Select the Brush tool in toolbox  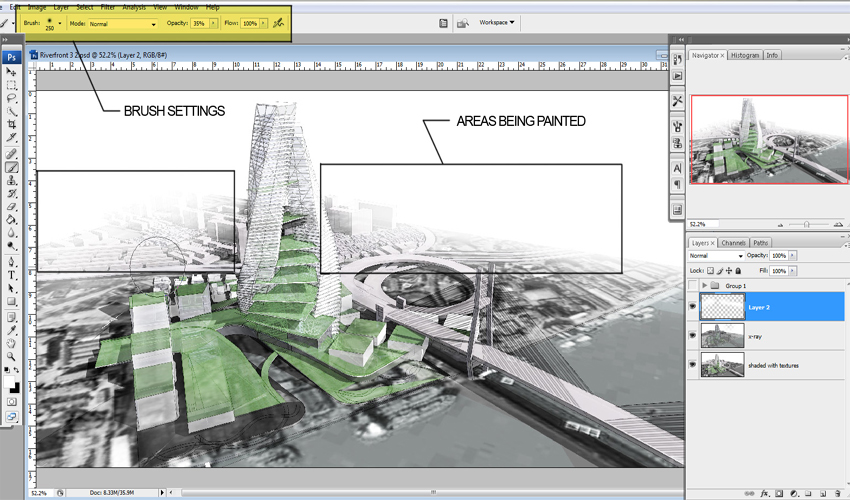(11, 168)
